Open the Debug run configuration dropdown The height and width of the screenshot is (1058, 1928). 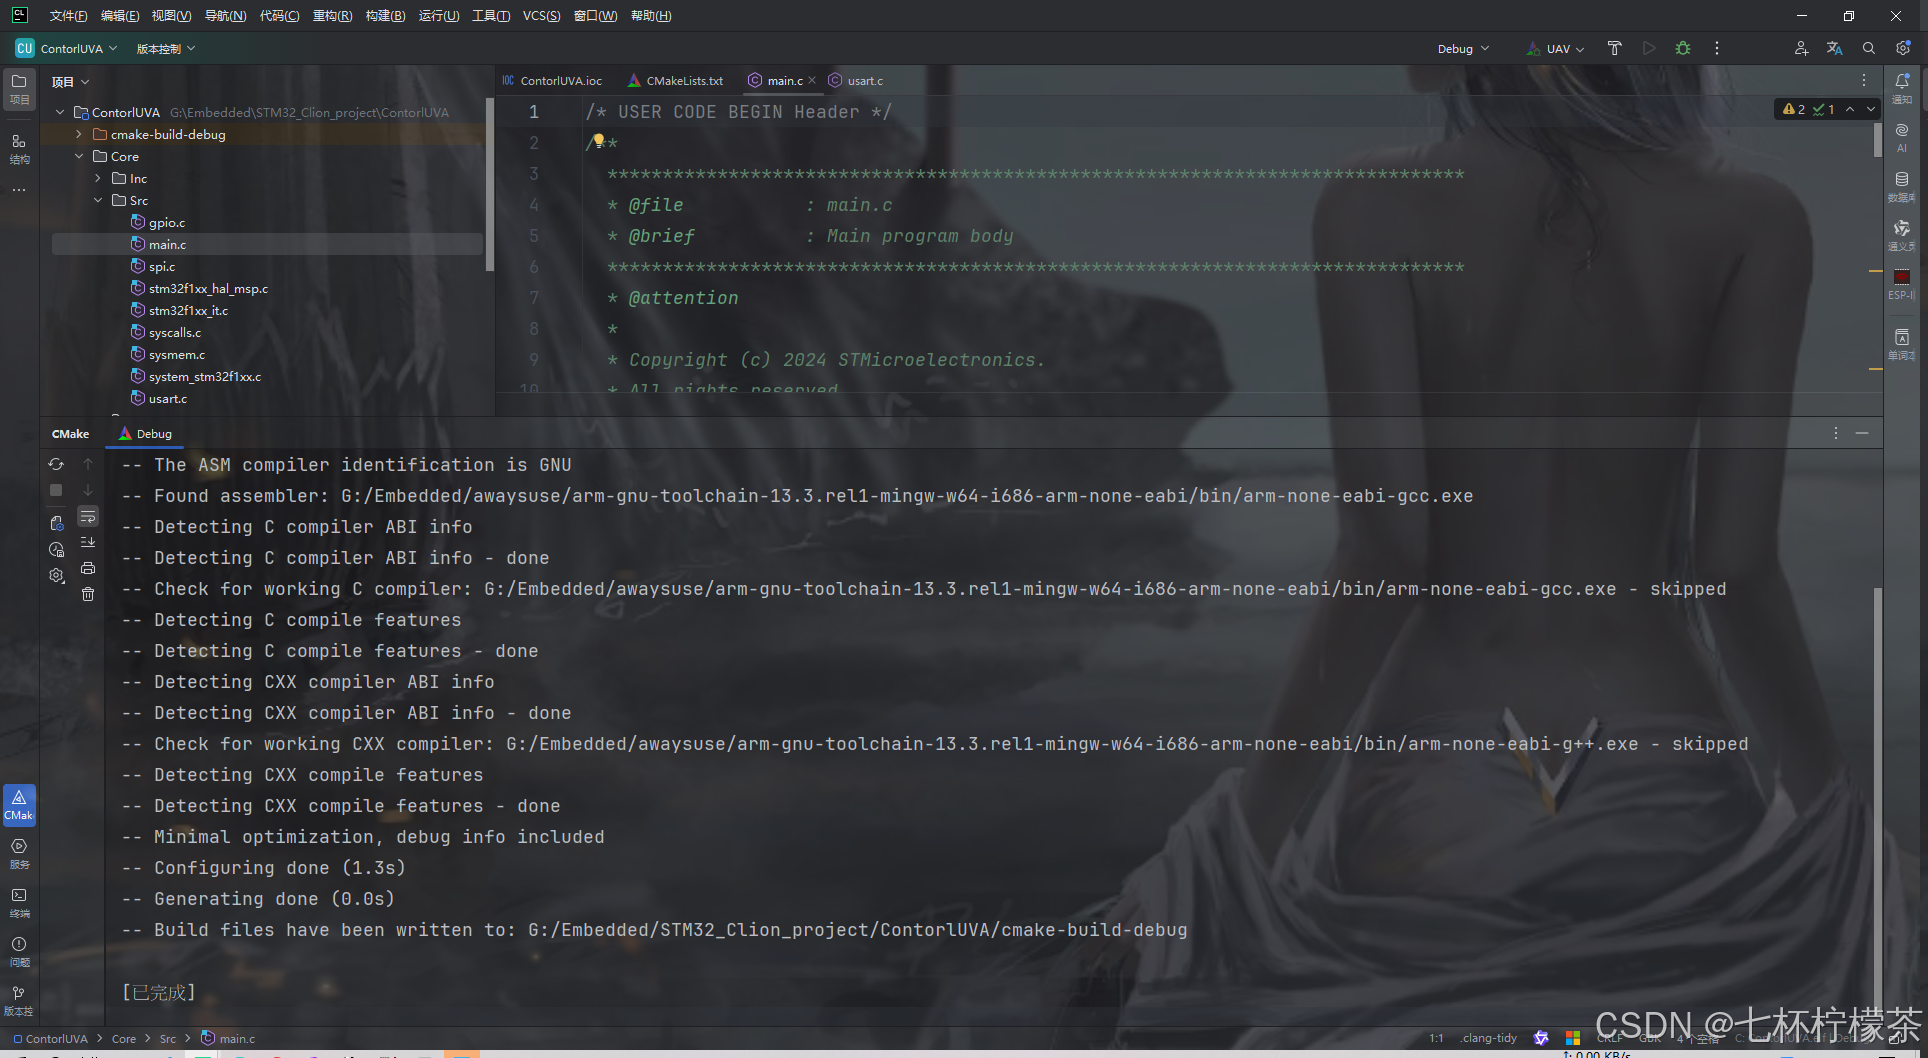coord(1462,48)
